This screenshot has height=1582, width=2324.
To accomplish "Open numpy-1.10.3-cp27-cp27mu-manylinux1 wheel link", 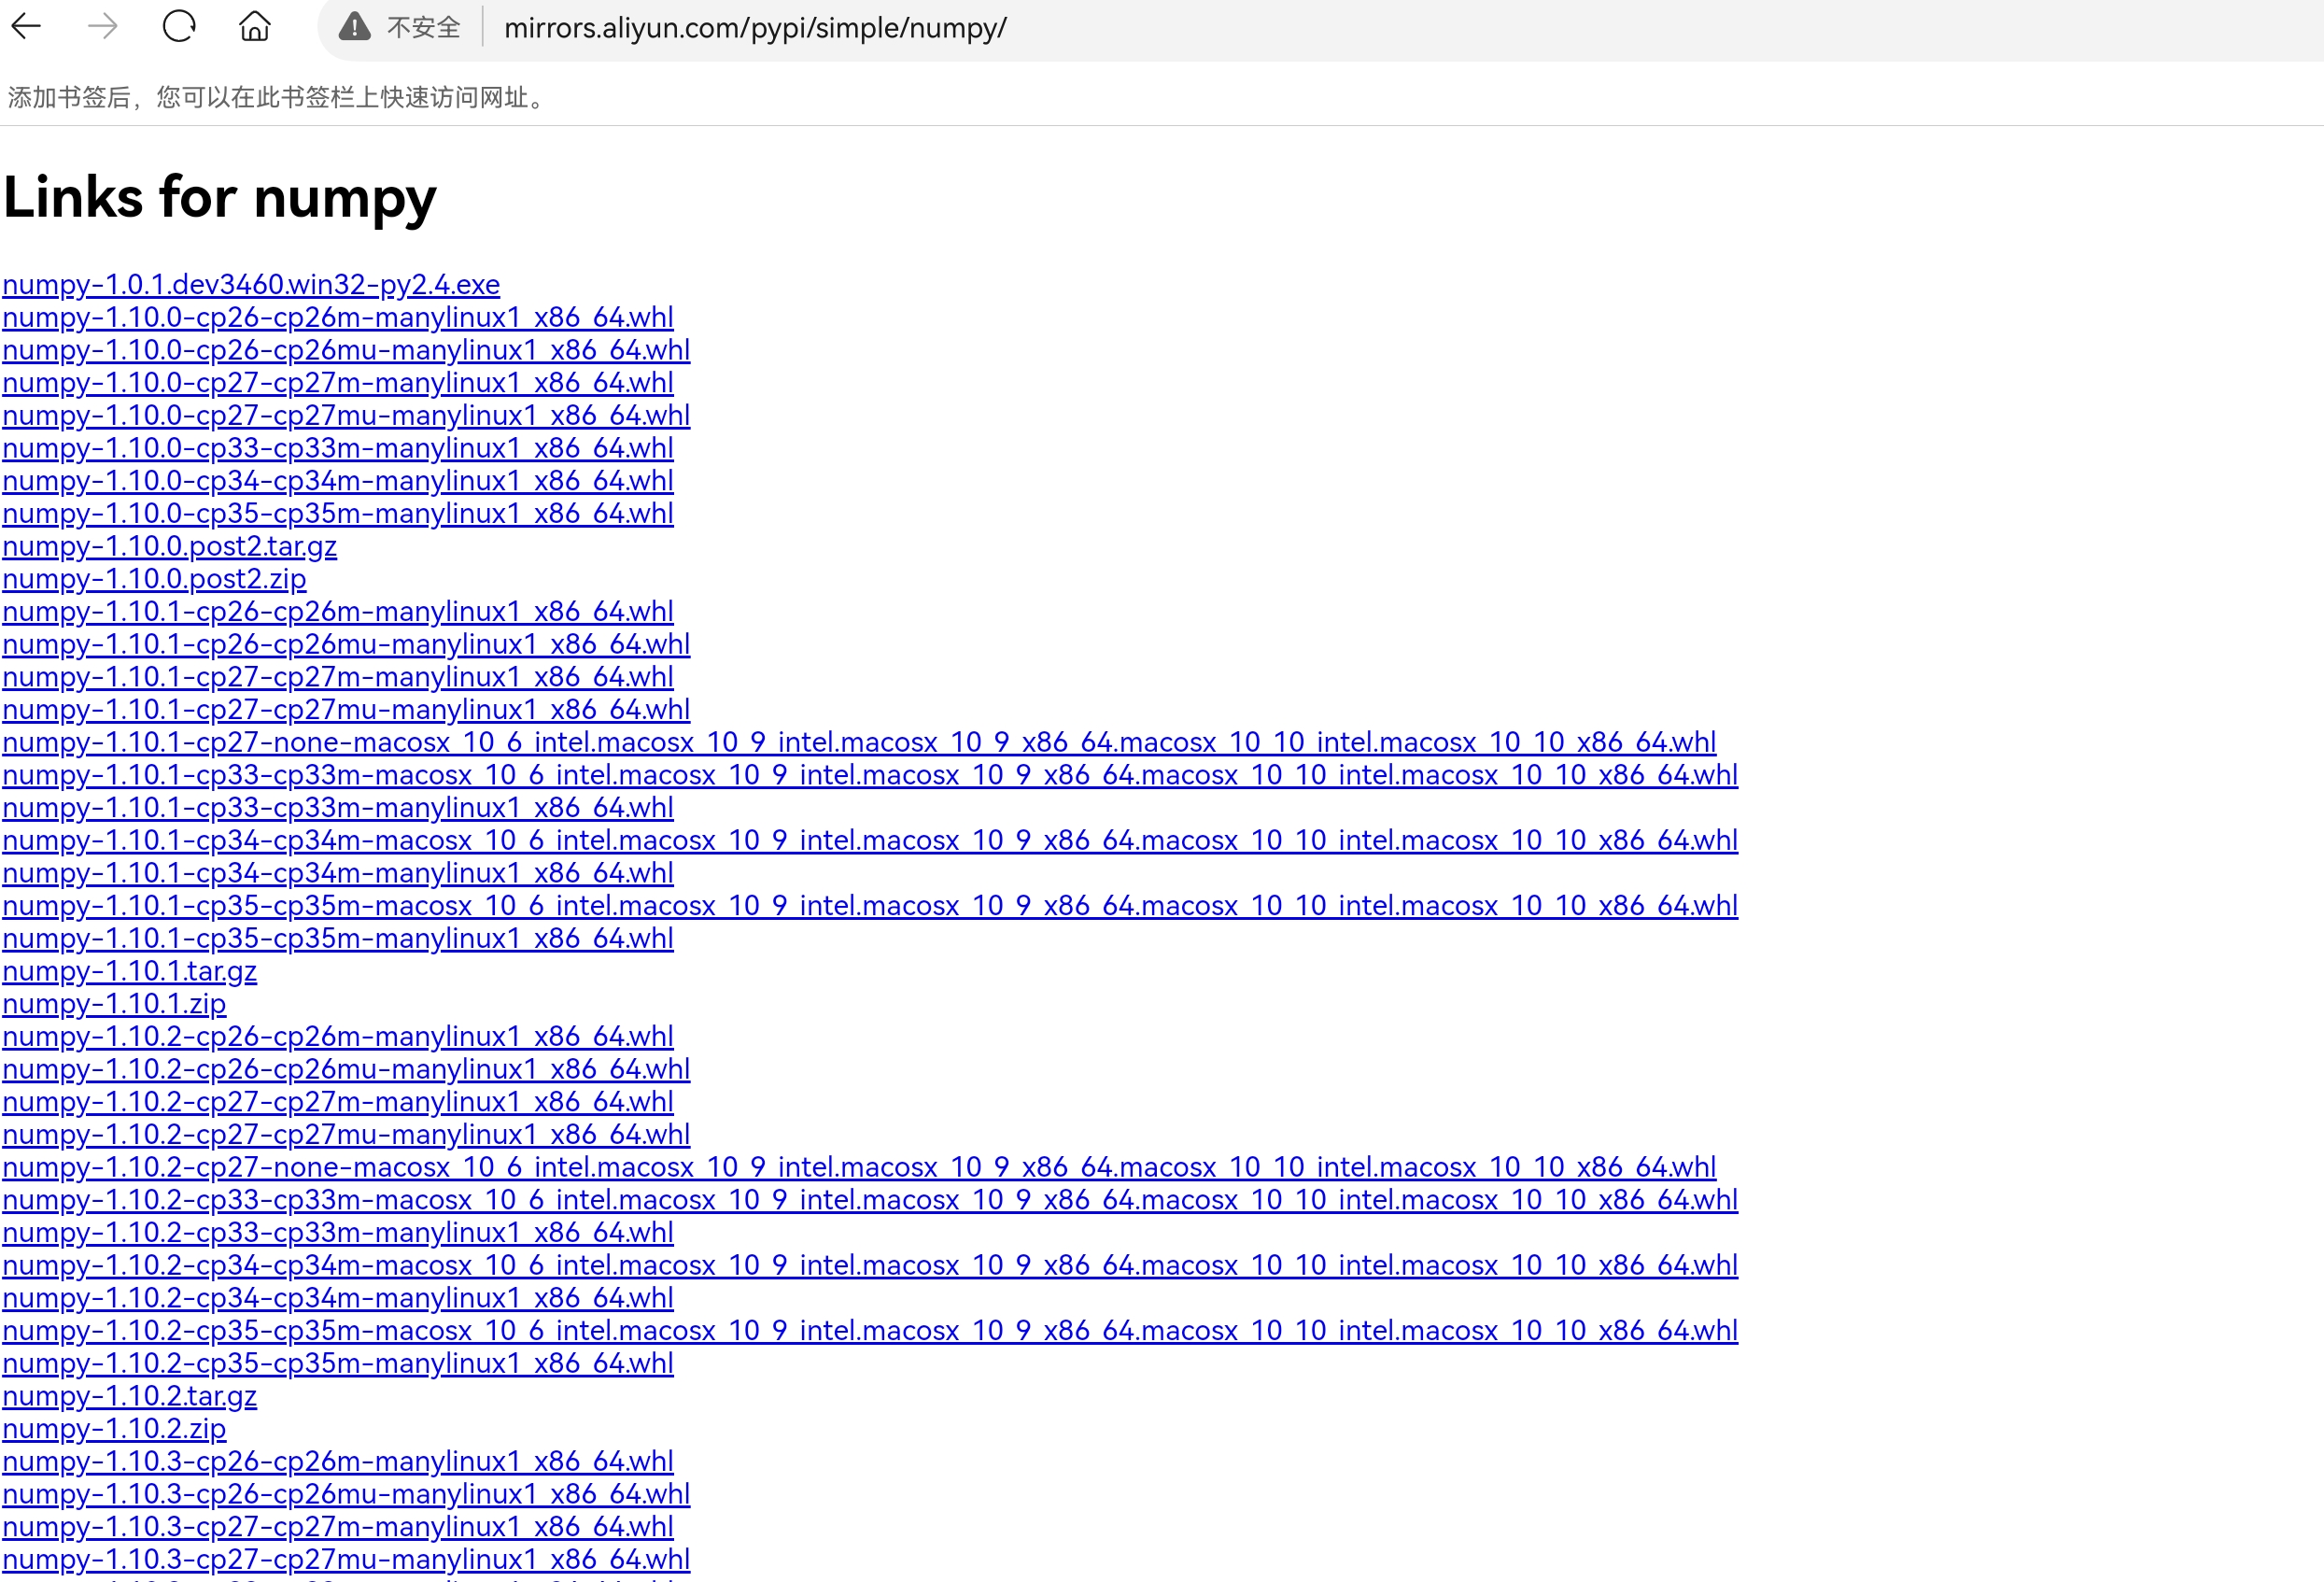I will [x=346, y=1559].
